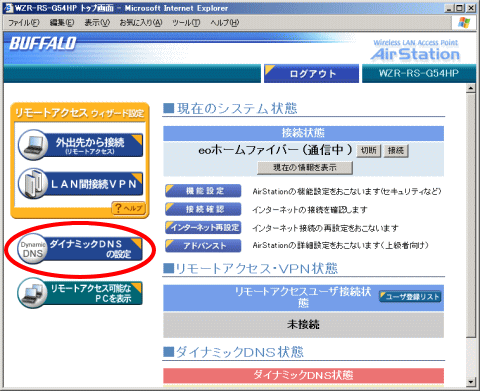Screen dimensions: 480x391
Task: Click the 接続 connect button
Action: tap(396, 151)
